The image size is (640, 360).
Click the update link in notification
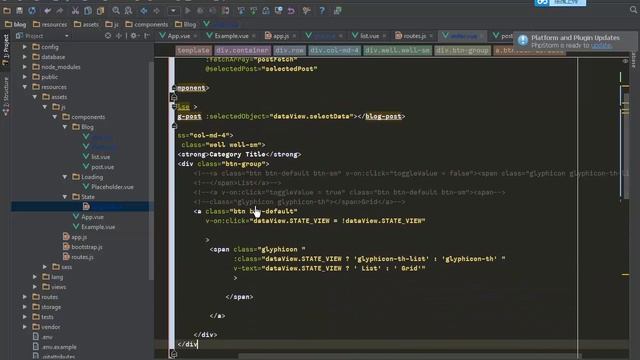[x=601, y=45]
